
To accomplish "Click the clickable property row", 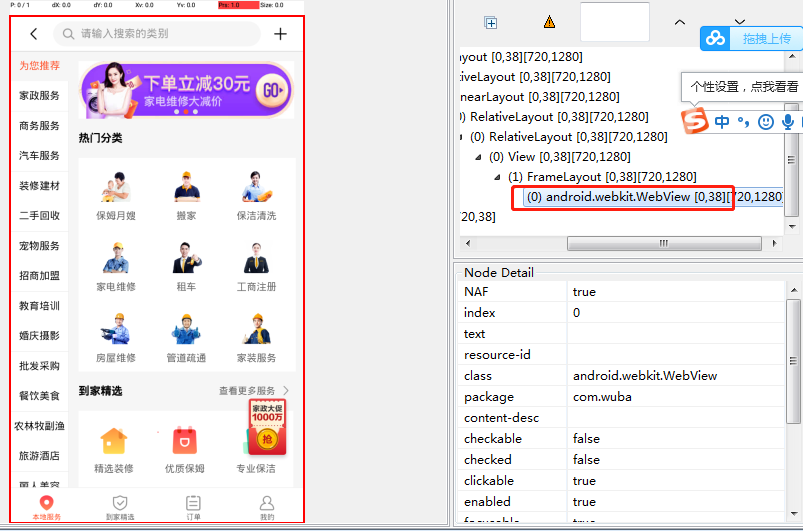I will click(621, 481).
